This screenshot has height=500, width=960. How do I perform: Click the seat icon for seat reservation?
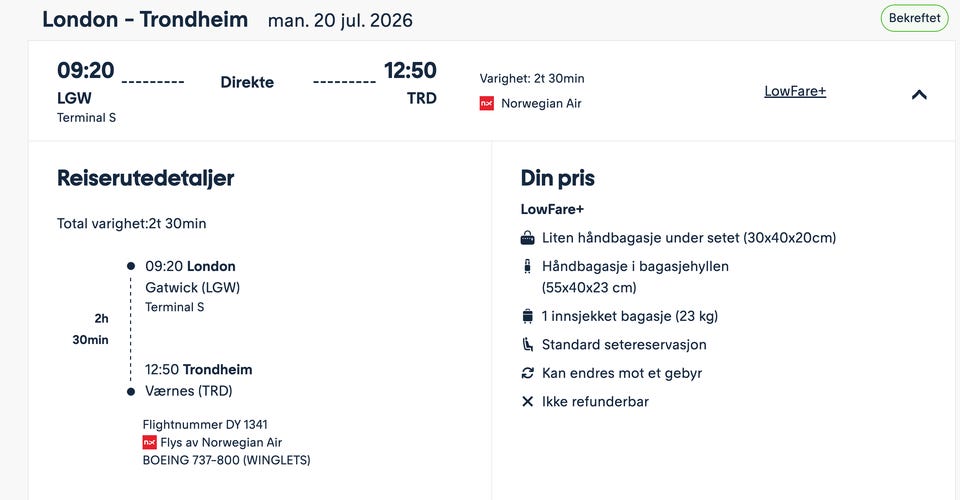coord(527,345)
